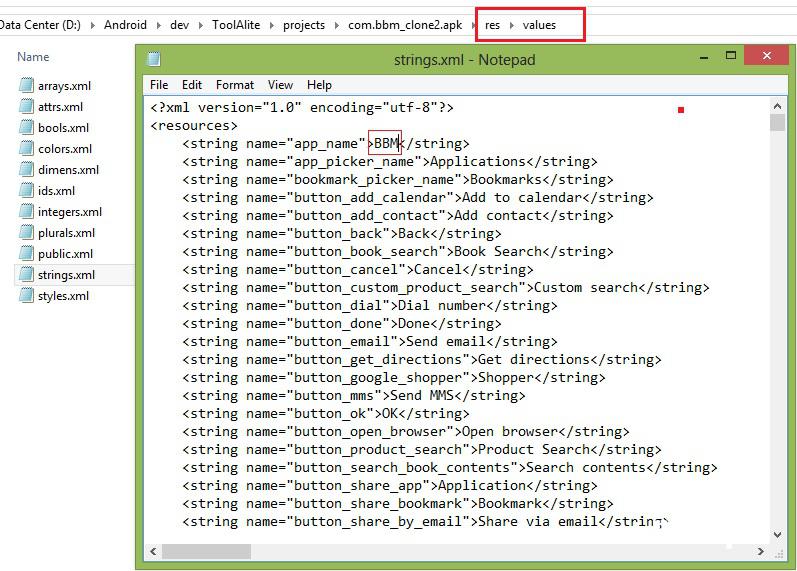
Task: Select plurals.xml file name
Action: [x=67, y=233]
